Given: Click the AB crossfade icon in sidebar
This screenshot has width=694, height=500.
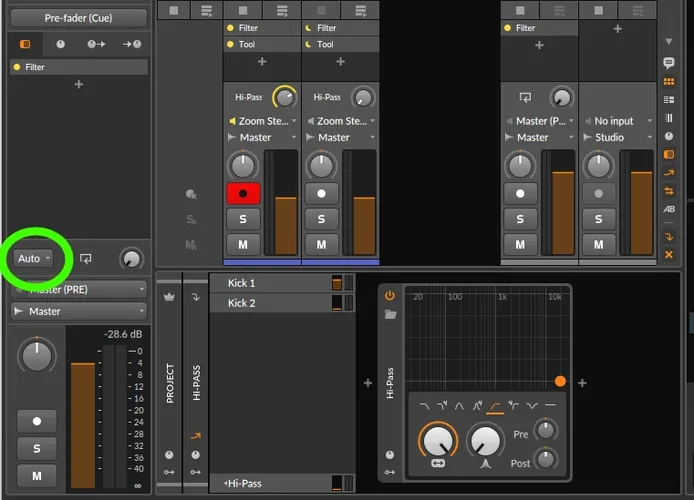Looking at the screenshot, I should pyautogui.click(x=669, y=209).
